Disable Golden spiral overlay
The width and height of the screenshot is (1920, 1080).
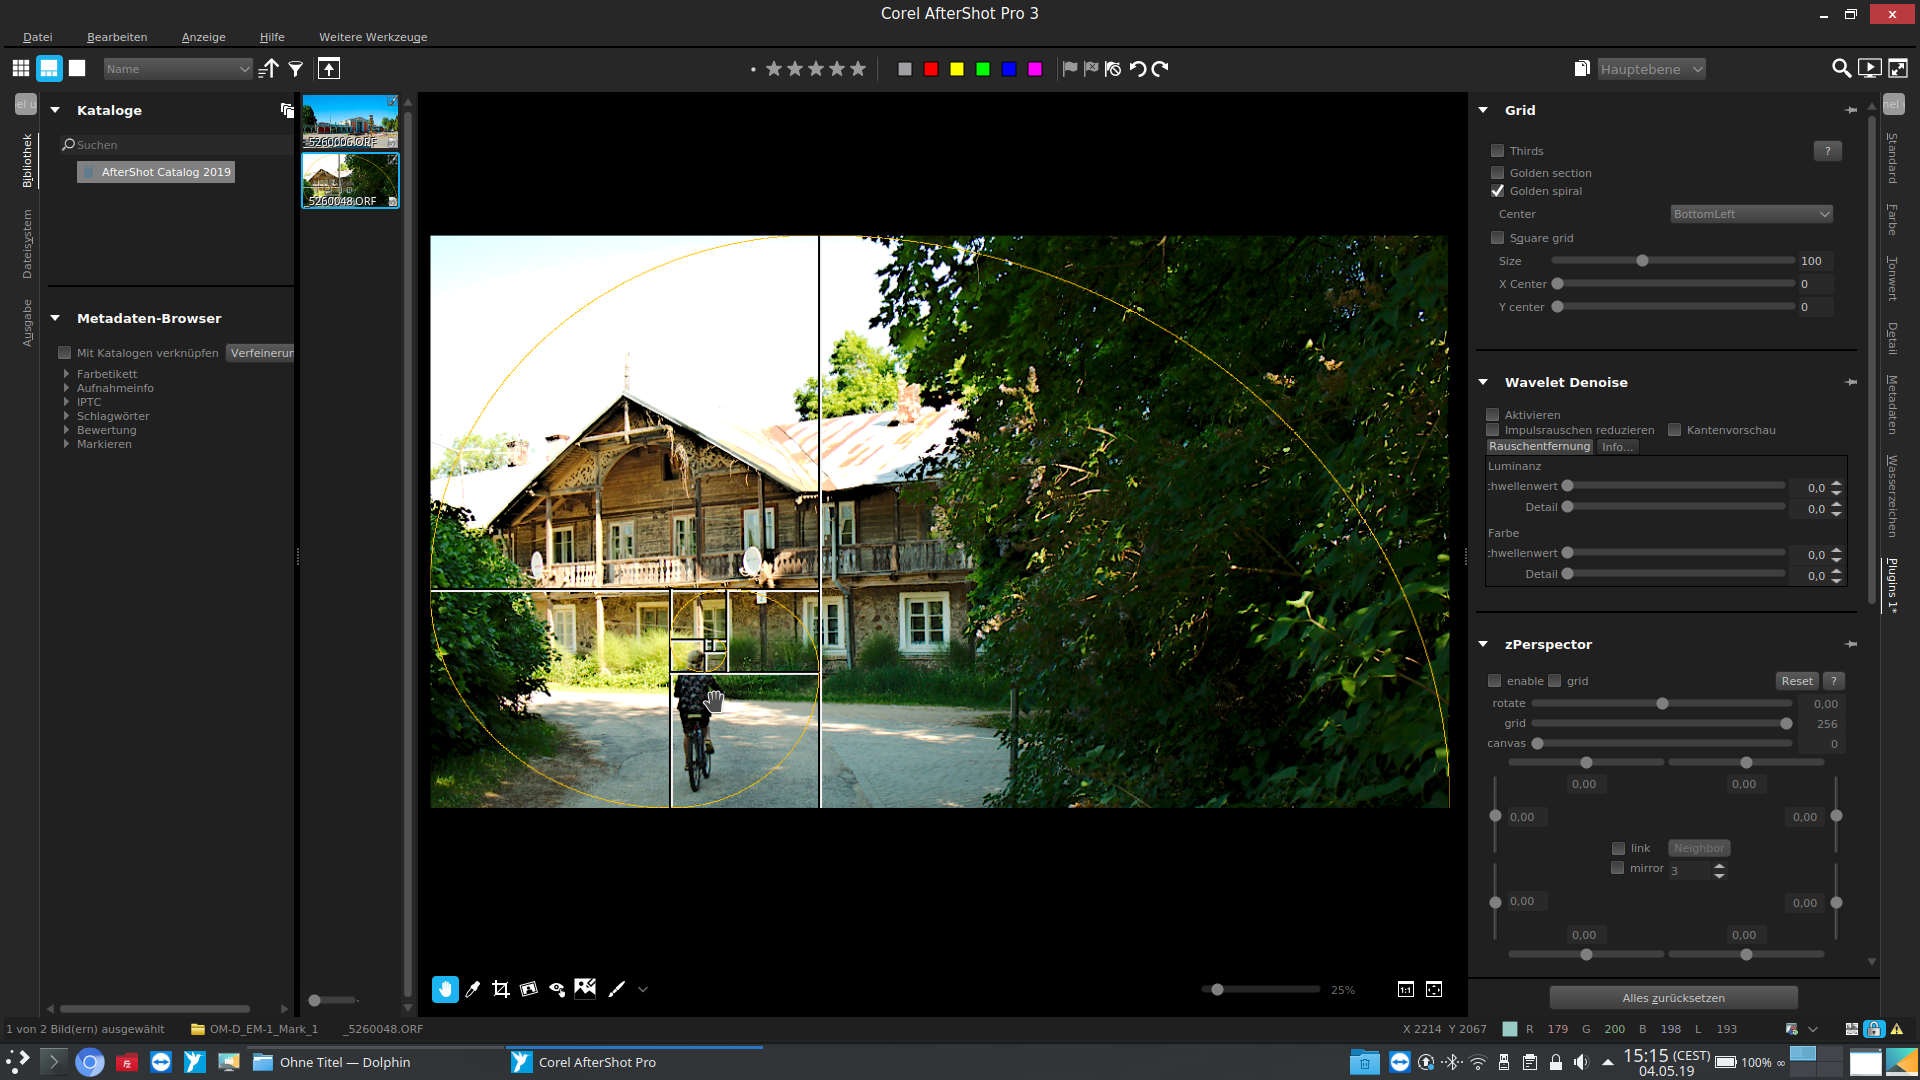[1497, 191]
